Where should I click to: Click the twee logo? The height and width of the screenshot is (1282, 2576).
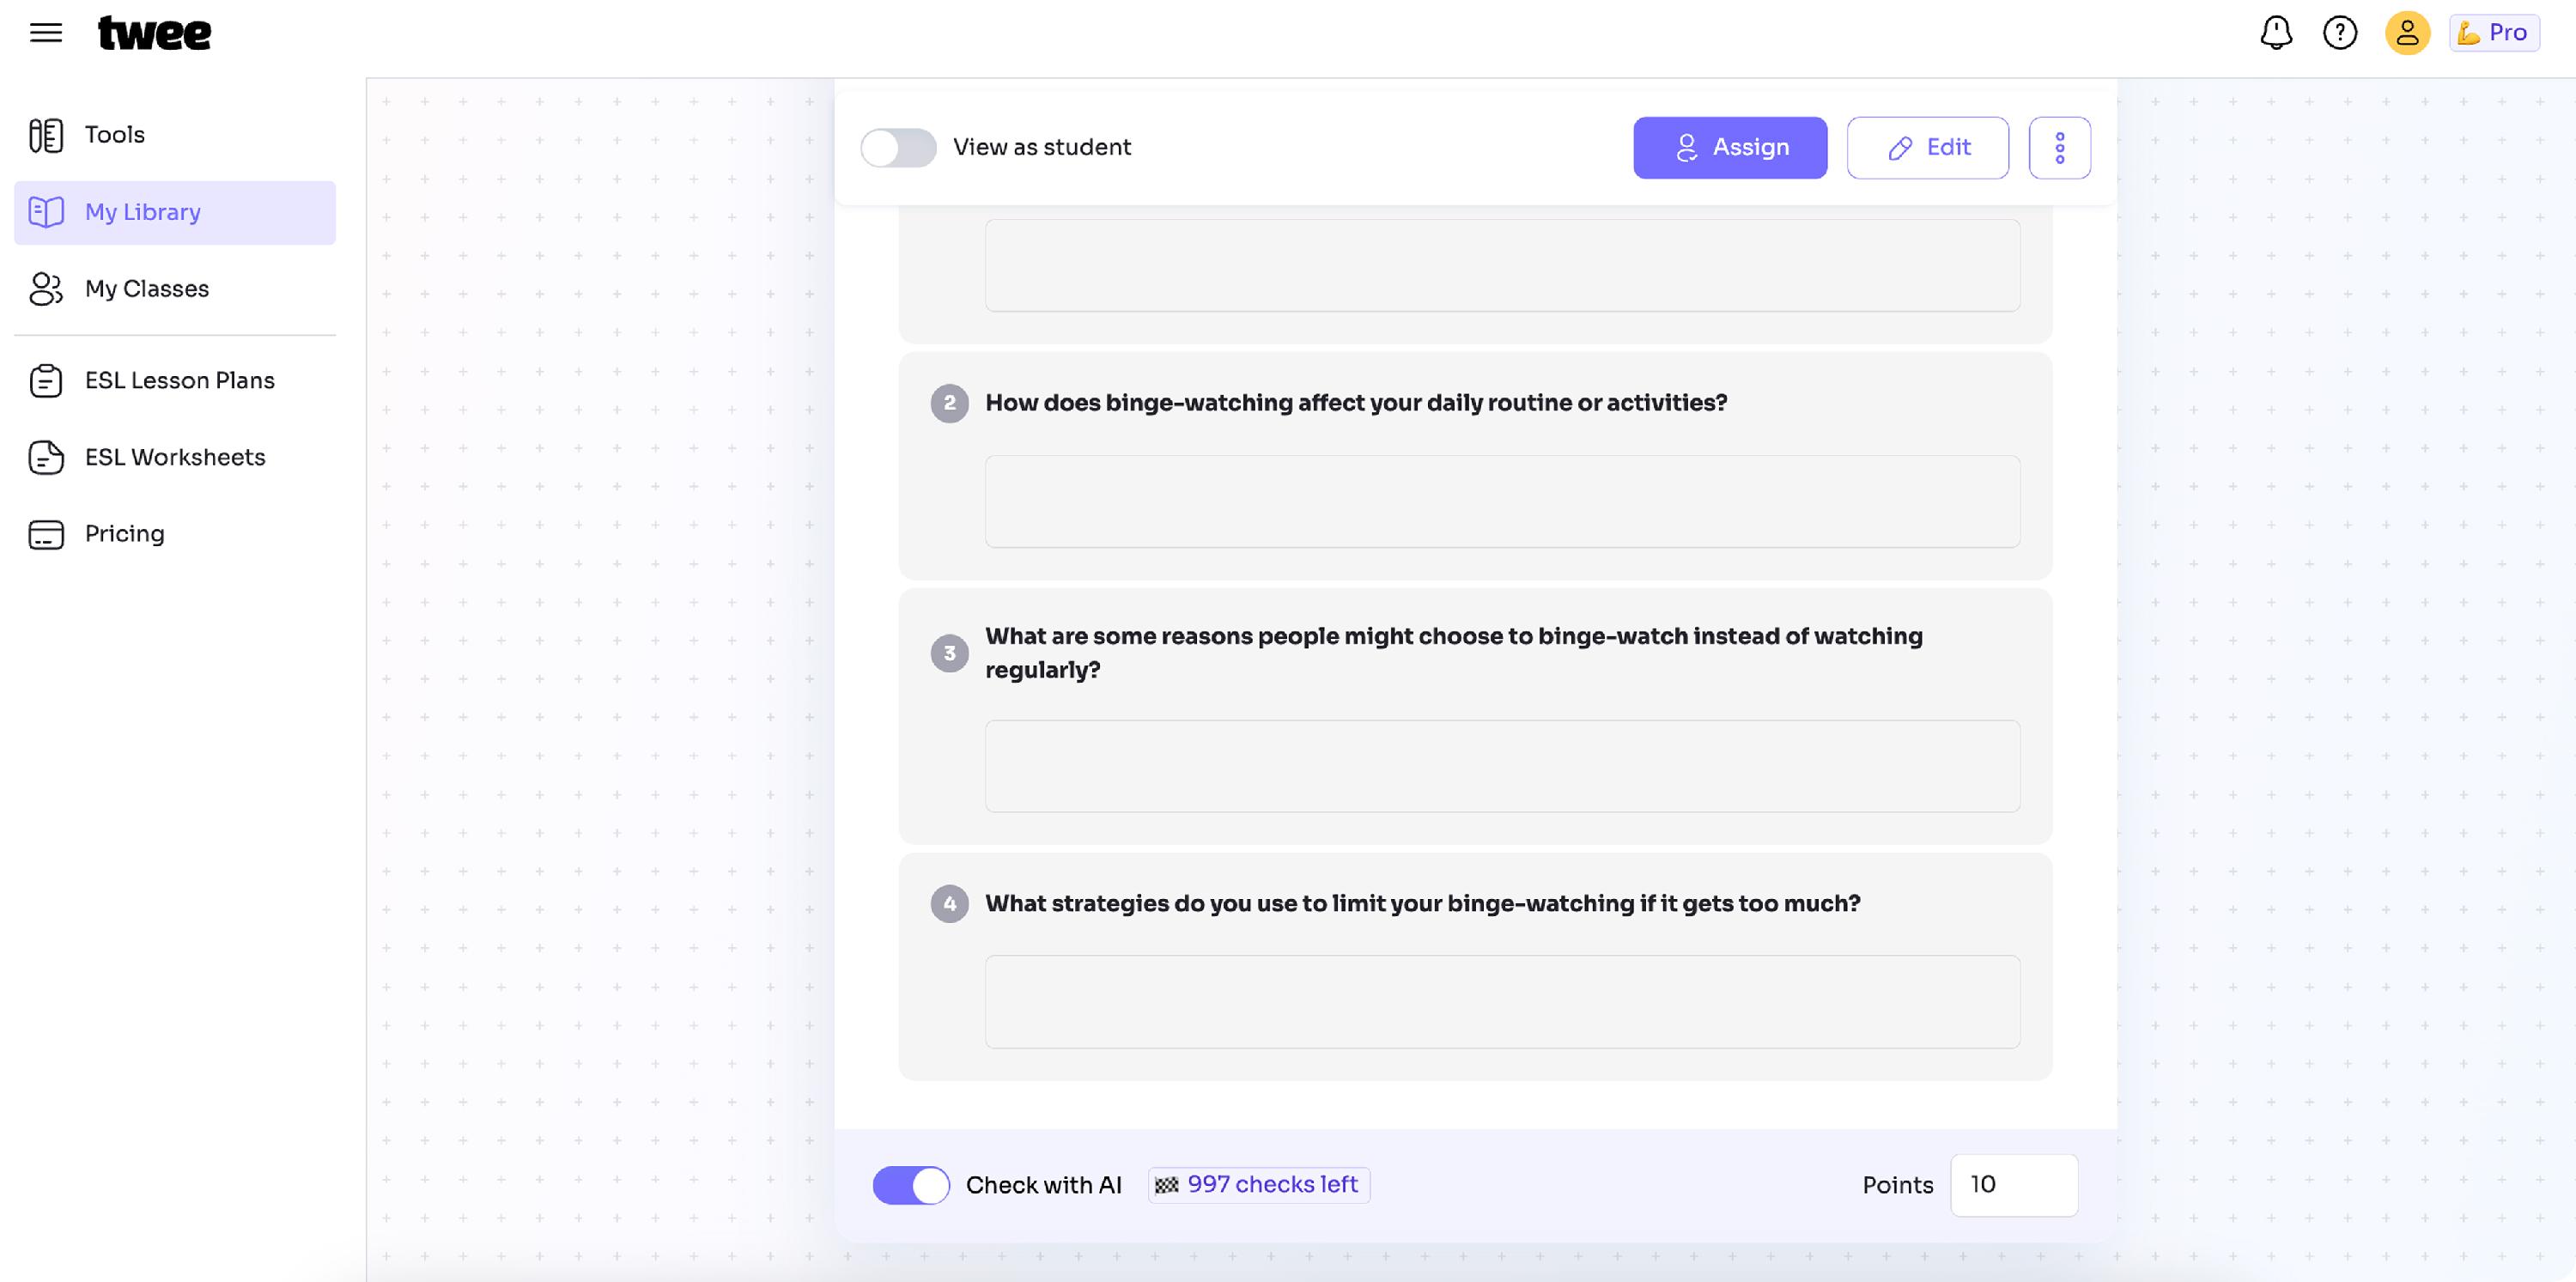pyautogui.click(x=154, y=33)
